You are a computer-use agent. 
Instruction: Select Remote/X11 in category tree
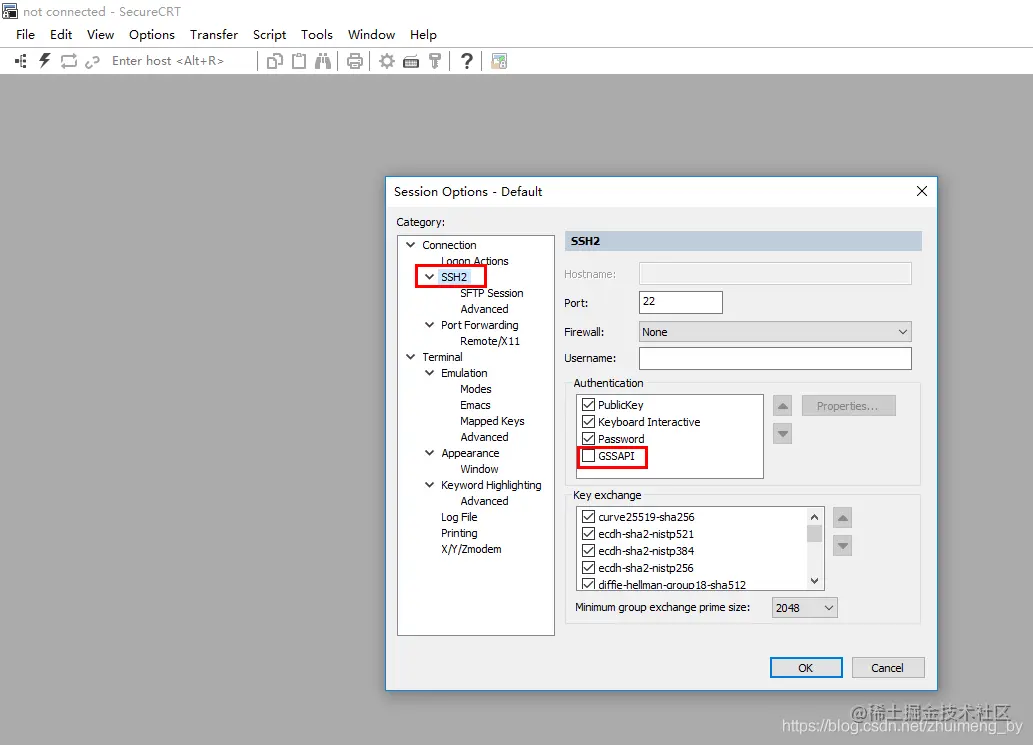(x=489, y=341)
